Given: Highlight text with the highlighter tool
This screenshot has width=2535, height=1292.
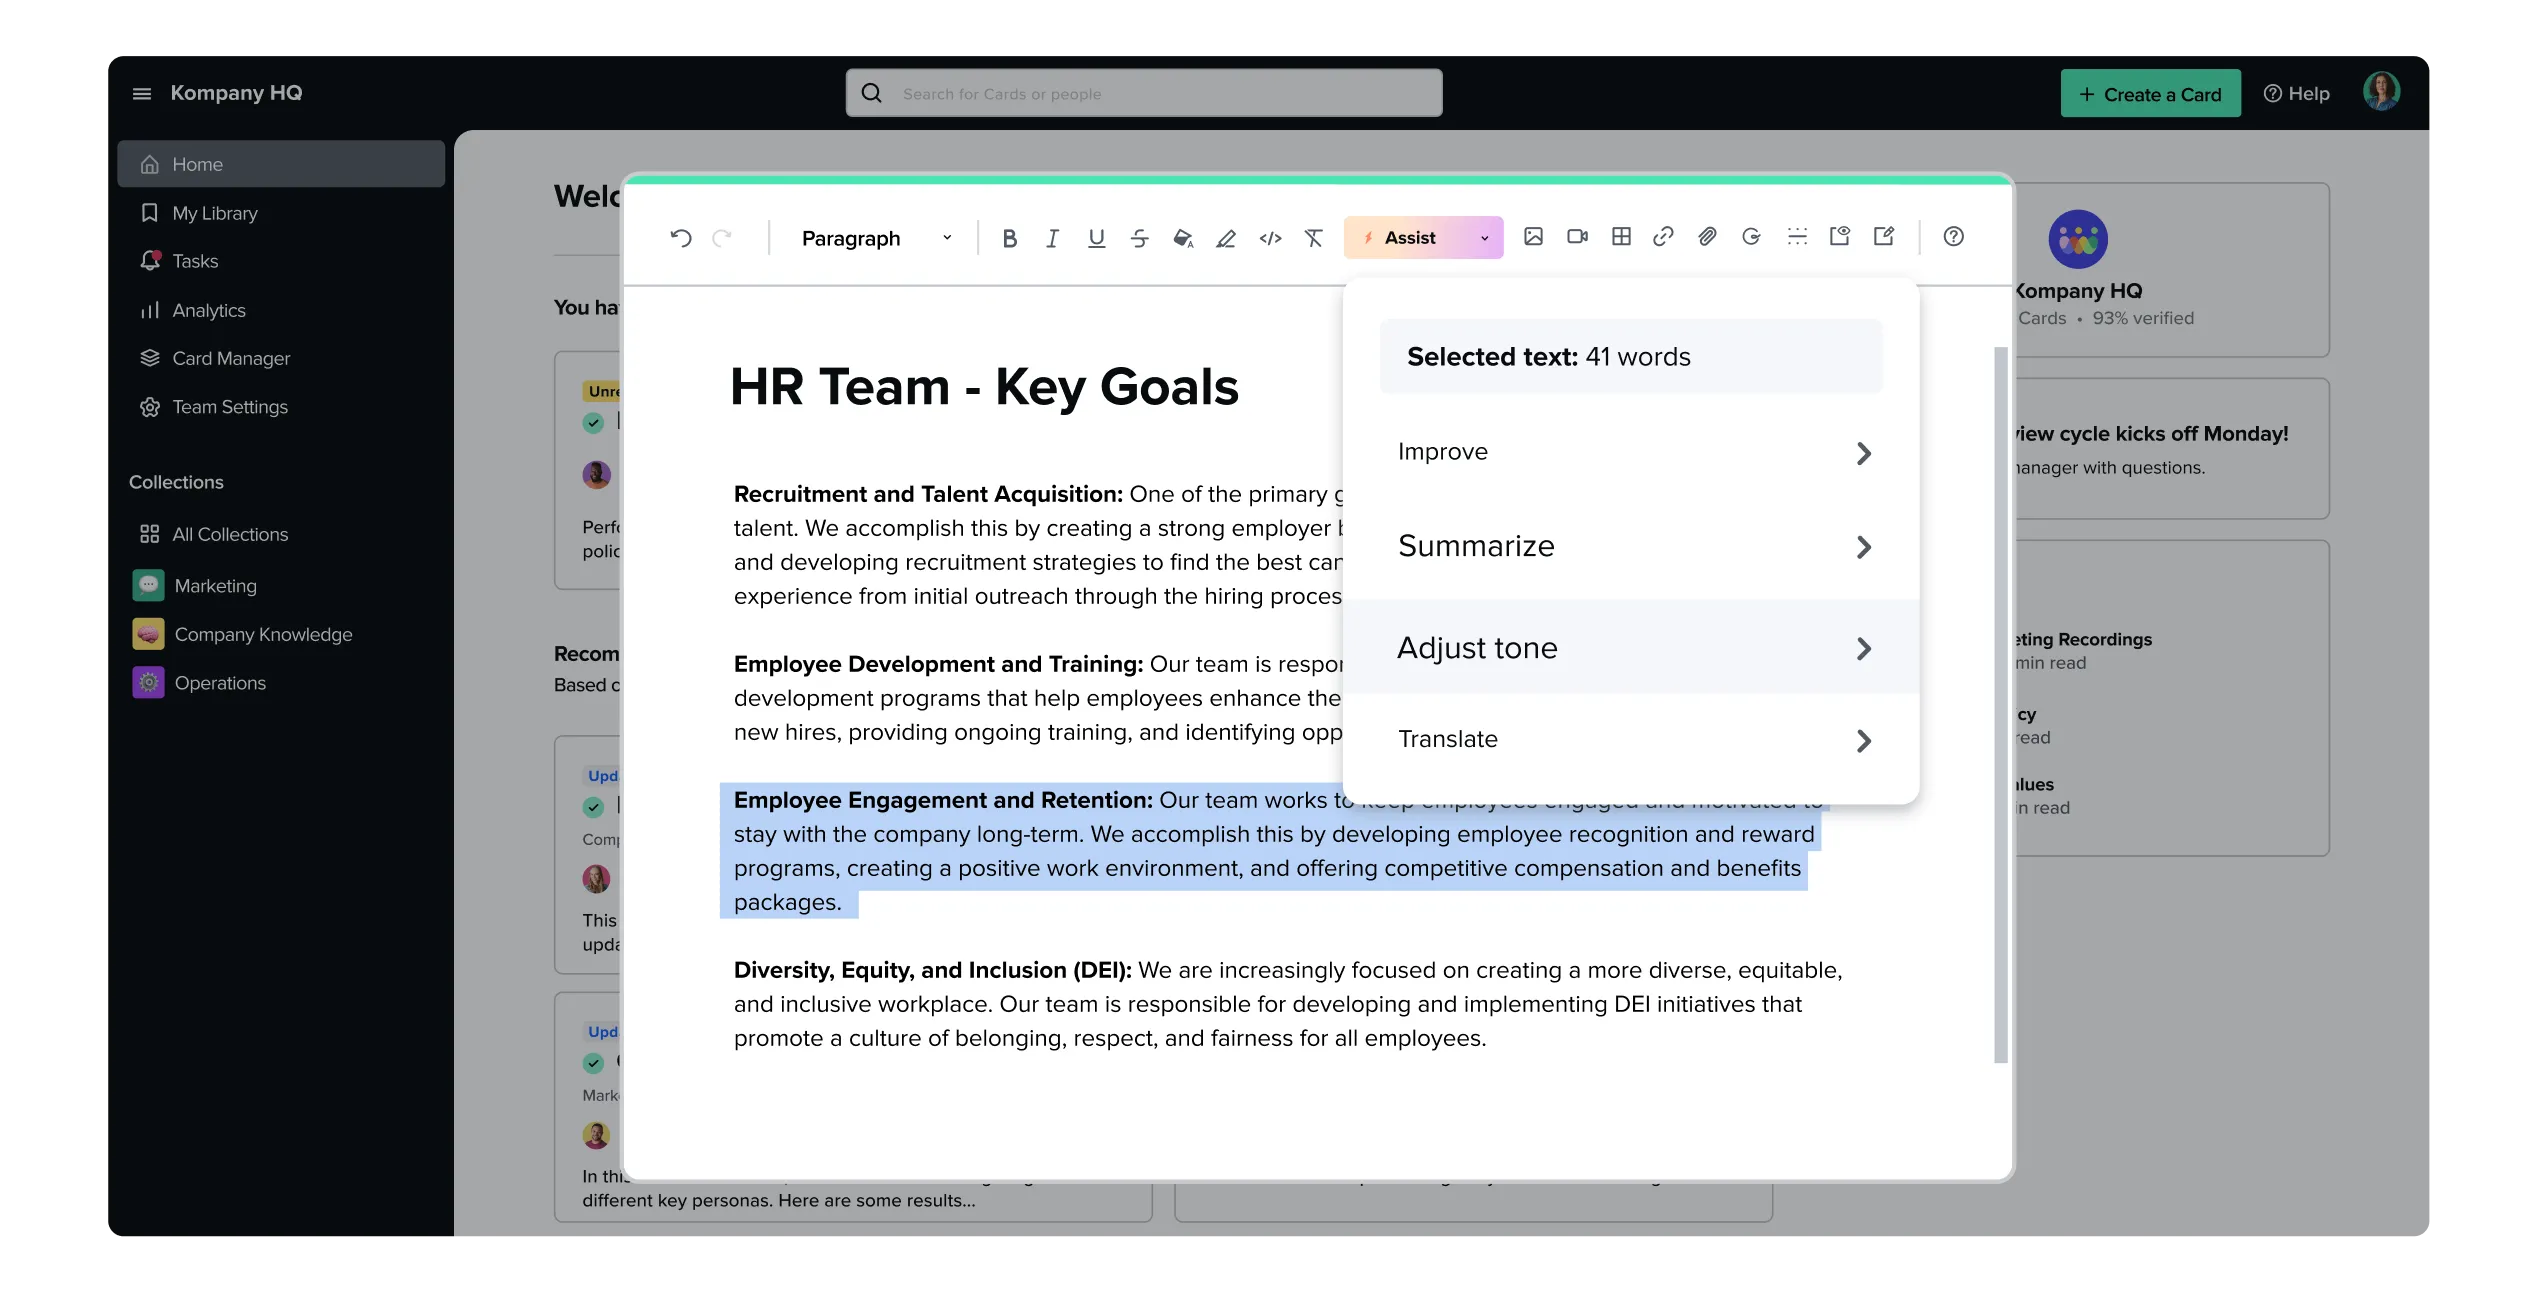Looking at the screenshot, I should point(1226,237).
